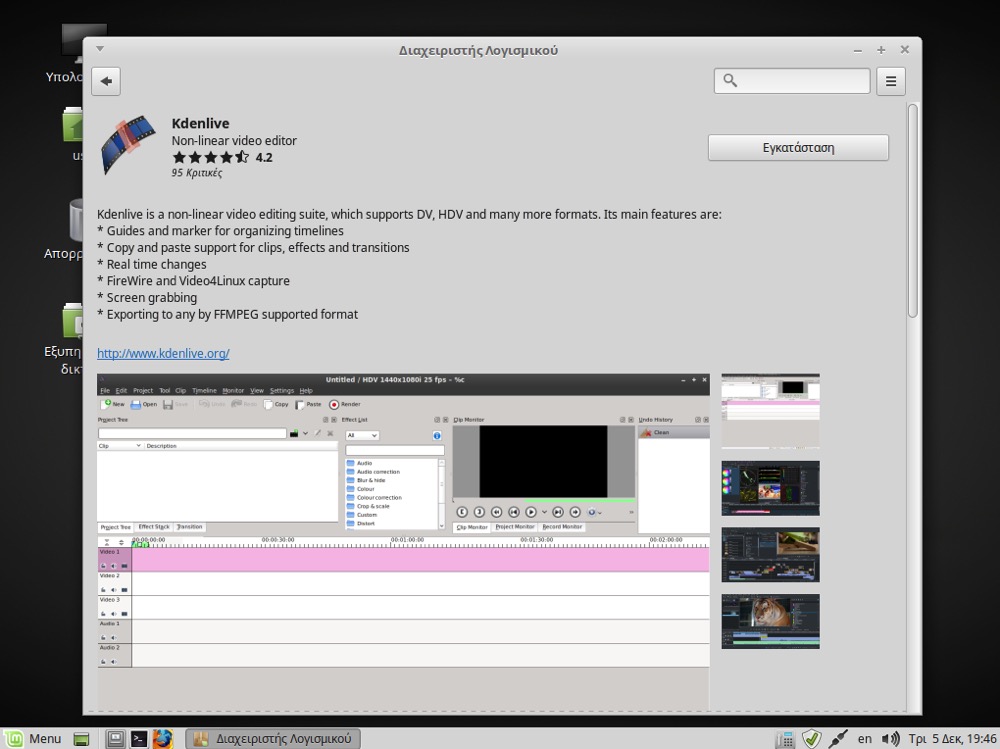Image resolution: width=1000 pixels, height=749 pixels.
Task: Click the Εγκατάσταση install button
Action: [798, 147]
